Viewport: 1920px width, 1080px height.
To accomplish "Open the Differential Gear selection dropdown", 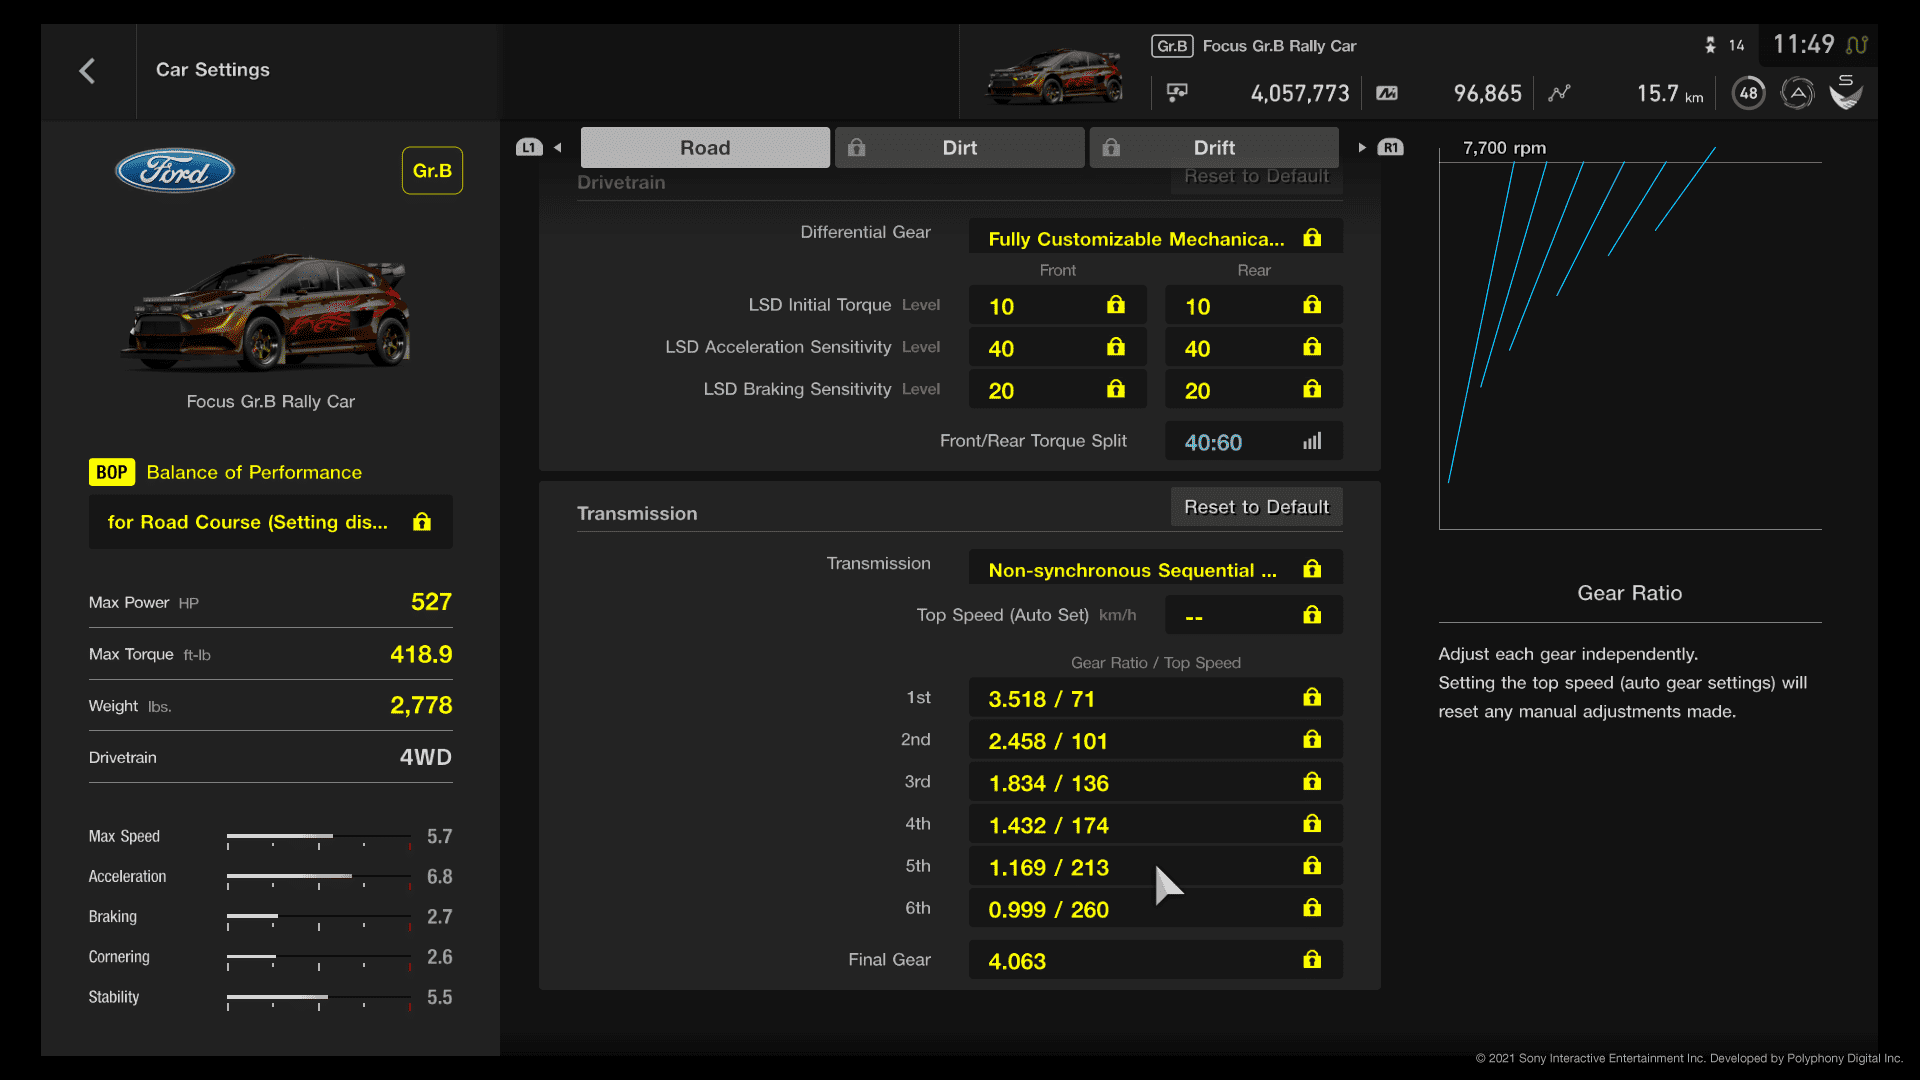I will pos(1155,237).
